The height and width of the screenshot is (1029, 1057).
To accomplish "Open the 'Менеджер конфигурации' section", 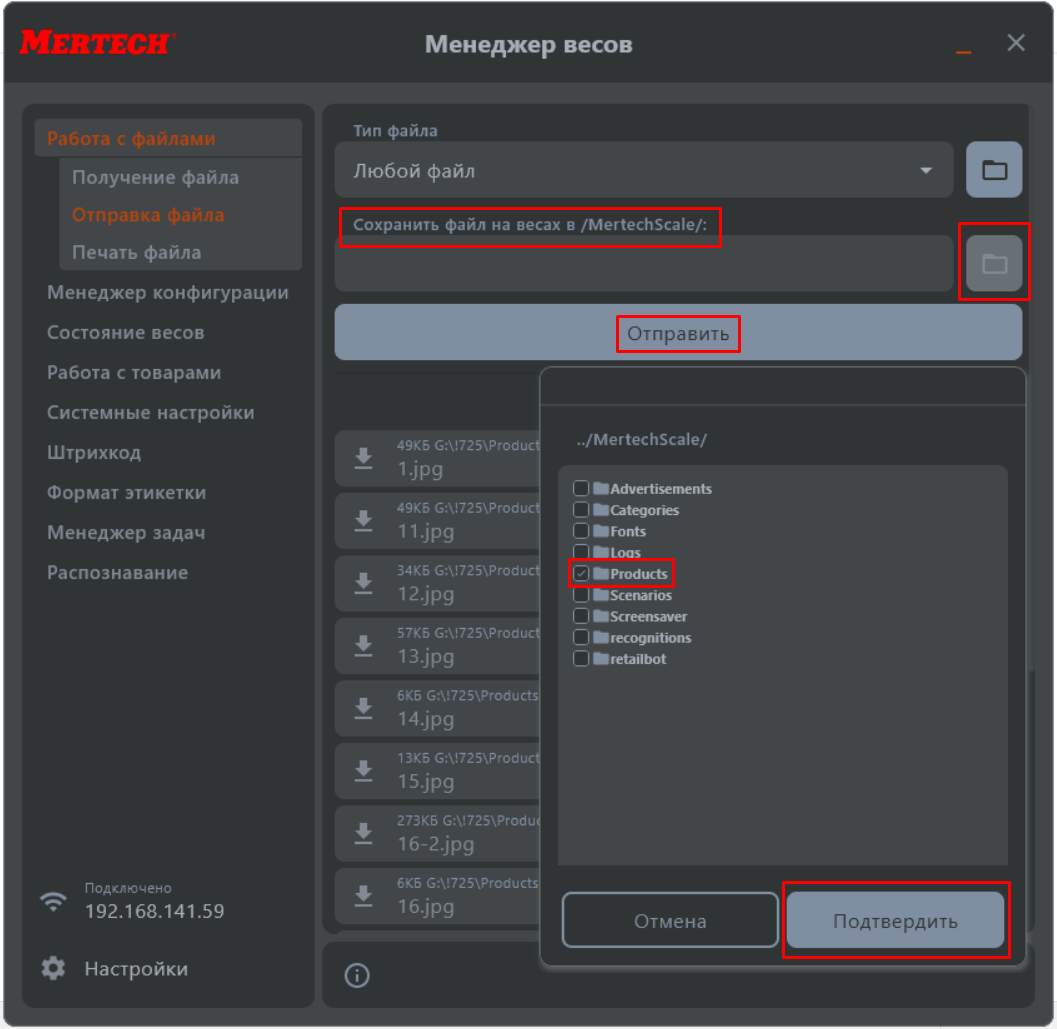I will (167, 293).
